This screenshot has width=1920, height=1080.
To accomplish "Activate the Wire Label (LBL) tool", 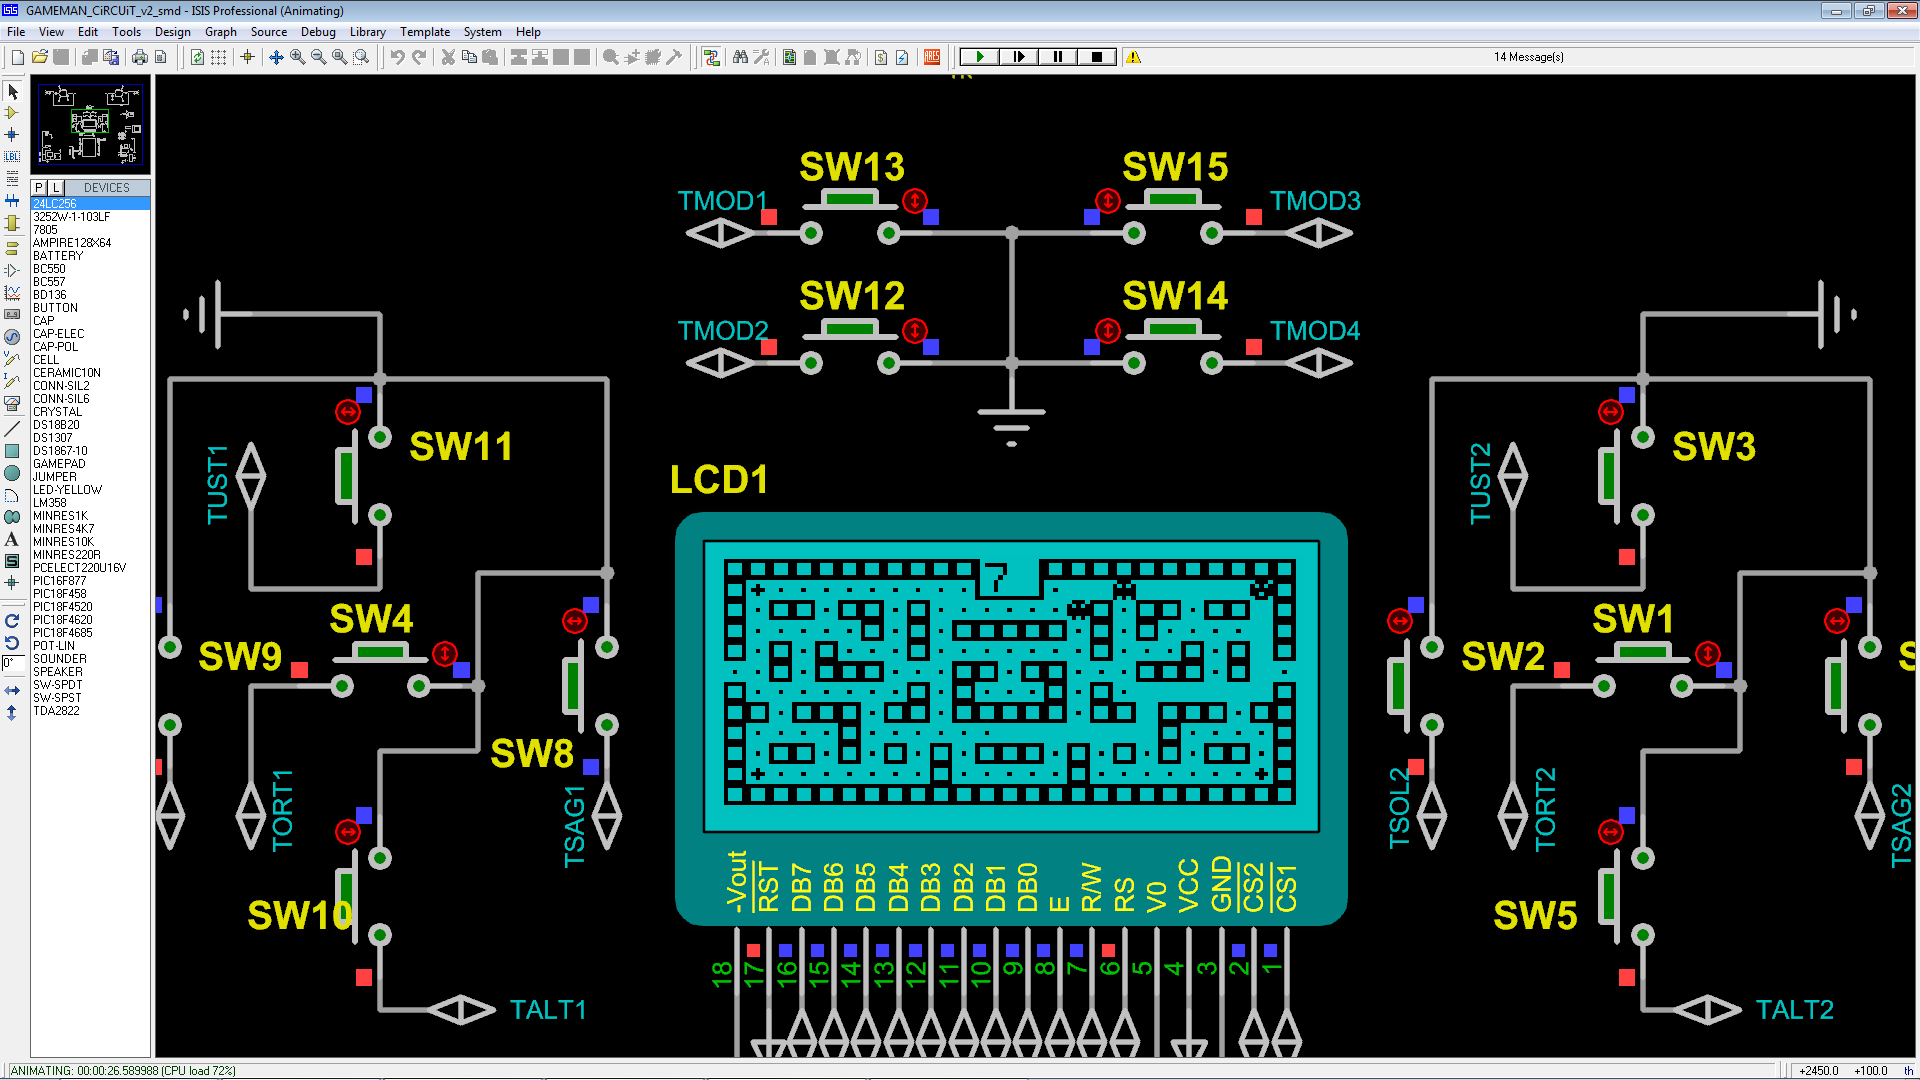I will click(12, 157).
